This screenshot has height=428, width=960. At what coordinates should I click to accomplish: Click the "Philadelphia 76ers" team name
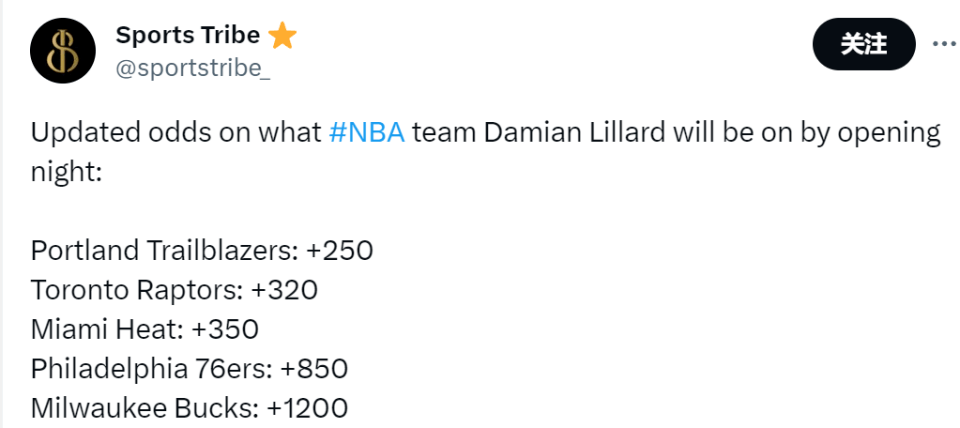(149, 368)
